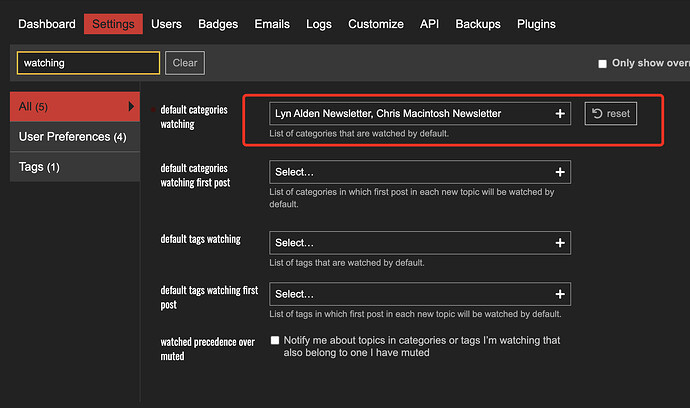Toggle the 'Only show overridden' checkbox
Screen dimensions: 690x408
(602, 64)
